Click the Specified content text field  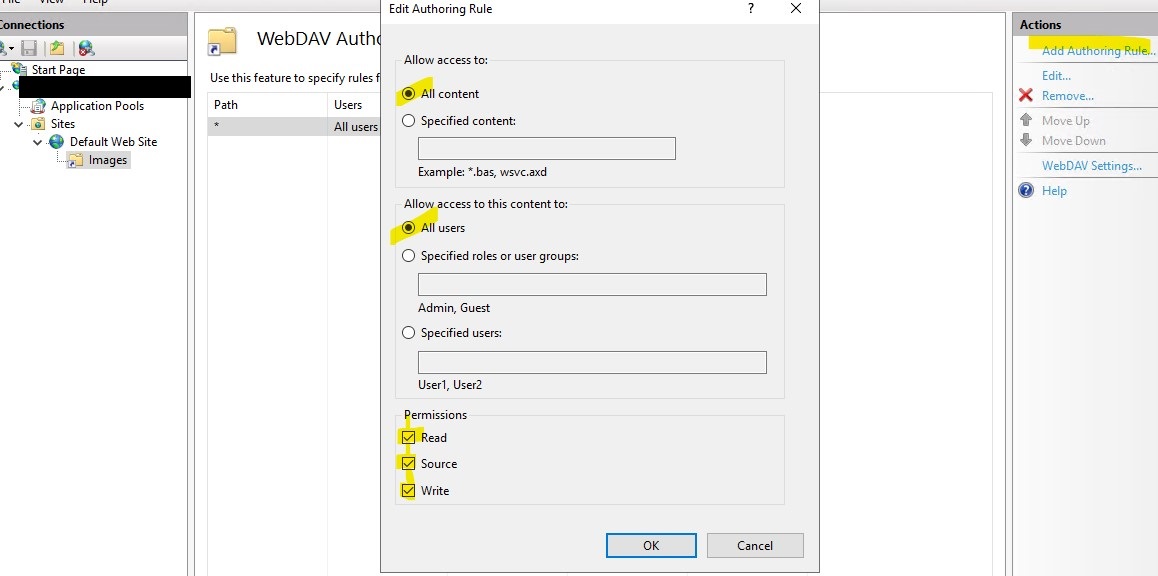(x=547, y=148)
